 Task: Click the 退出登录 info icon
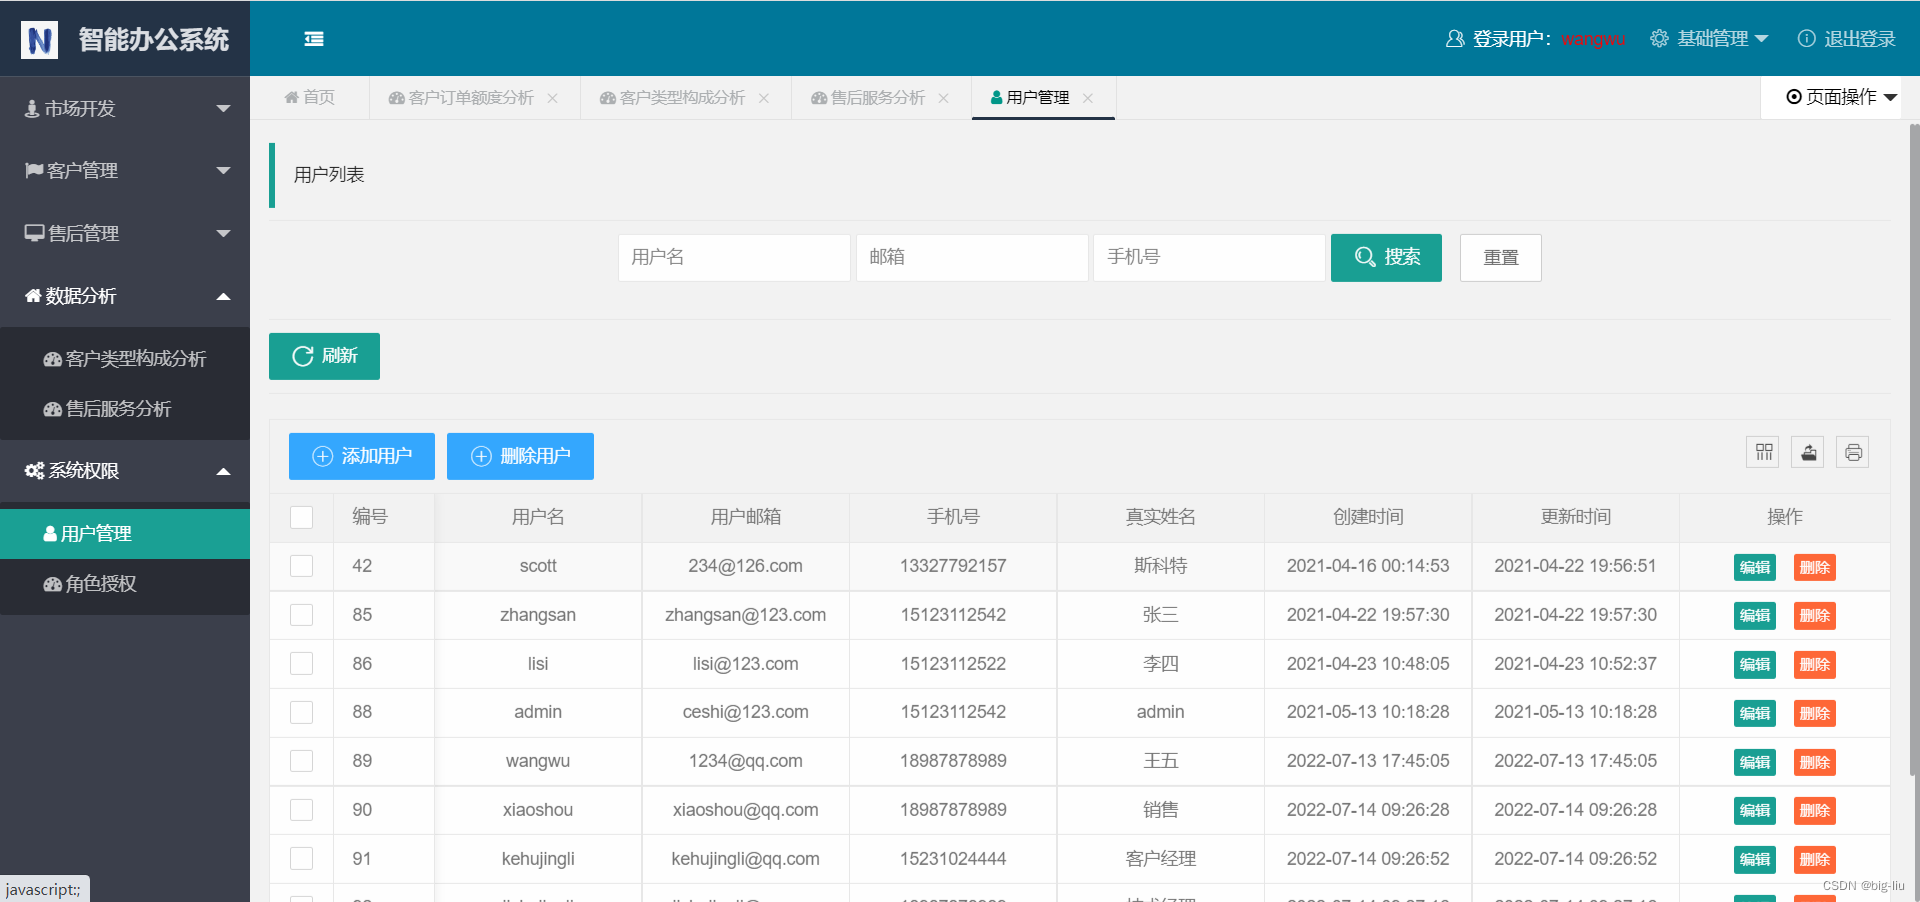[x=1807, y=39]
